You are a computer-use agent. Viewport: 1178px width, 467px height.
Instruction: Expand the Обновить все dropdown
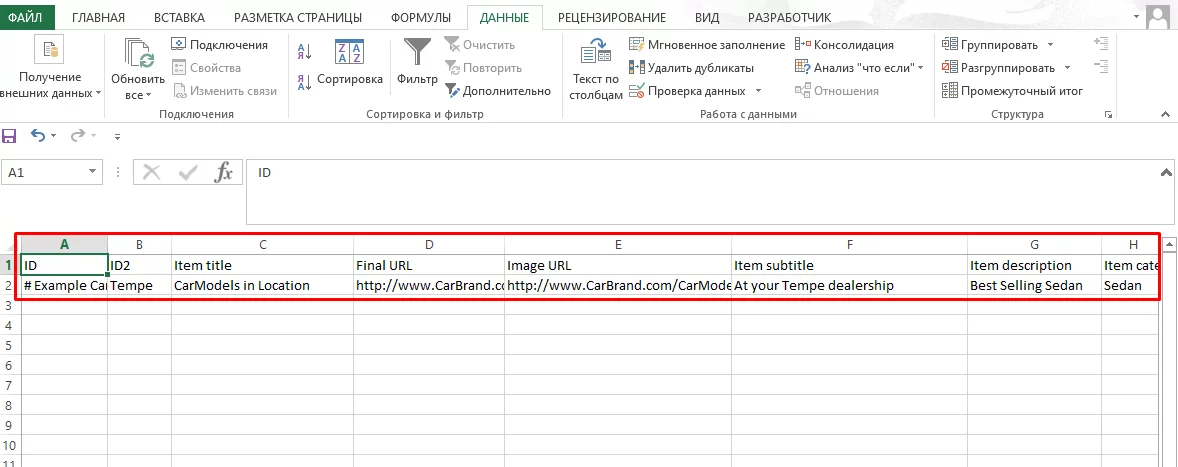138,95
